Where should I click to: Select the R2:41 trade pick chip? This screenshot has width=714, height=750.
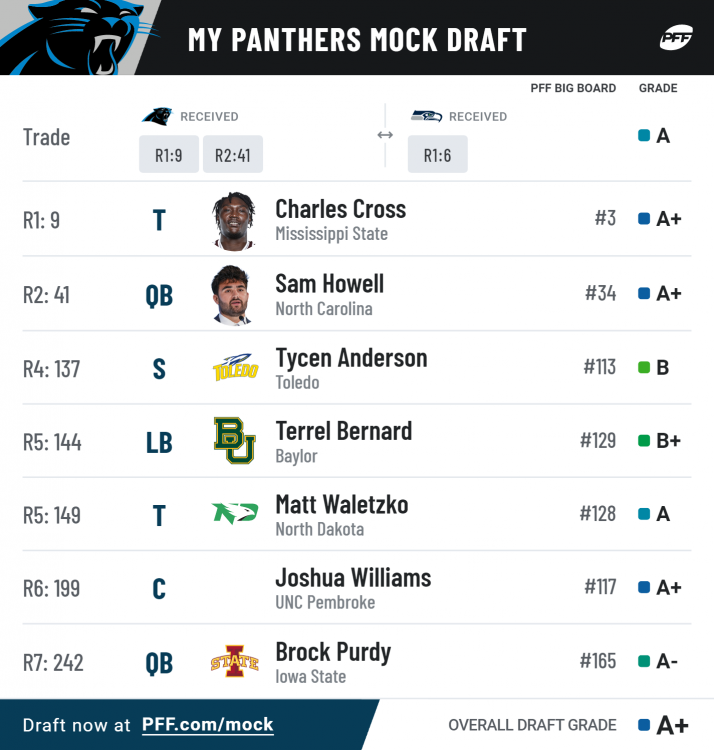click(x=233, y=154)
